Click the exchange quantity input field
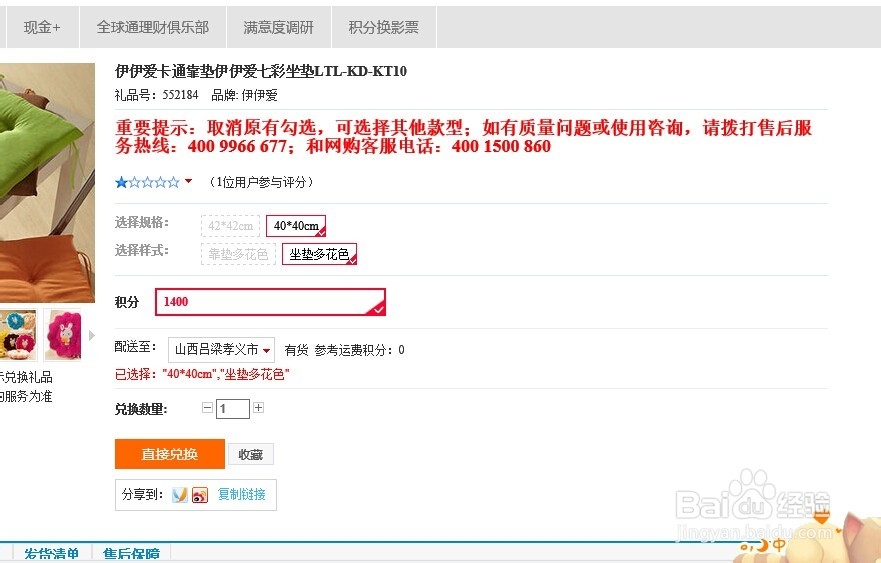Image resolution: width=881 pixels, height=563 pixels. coord(233,408)
